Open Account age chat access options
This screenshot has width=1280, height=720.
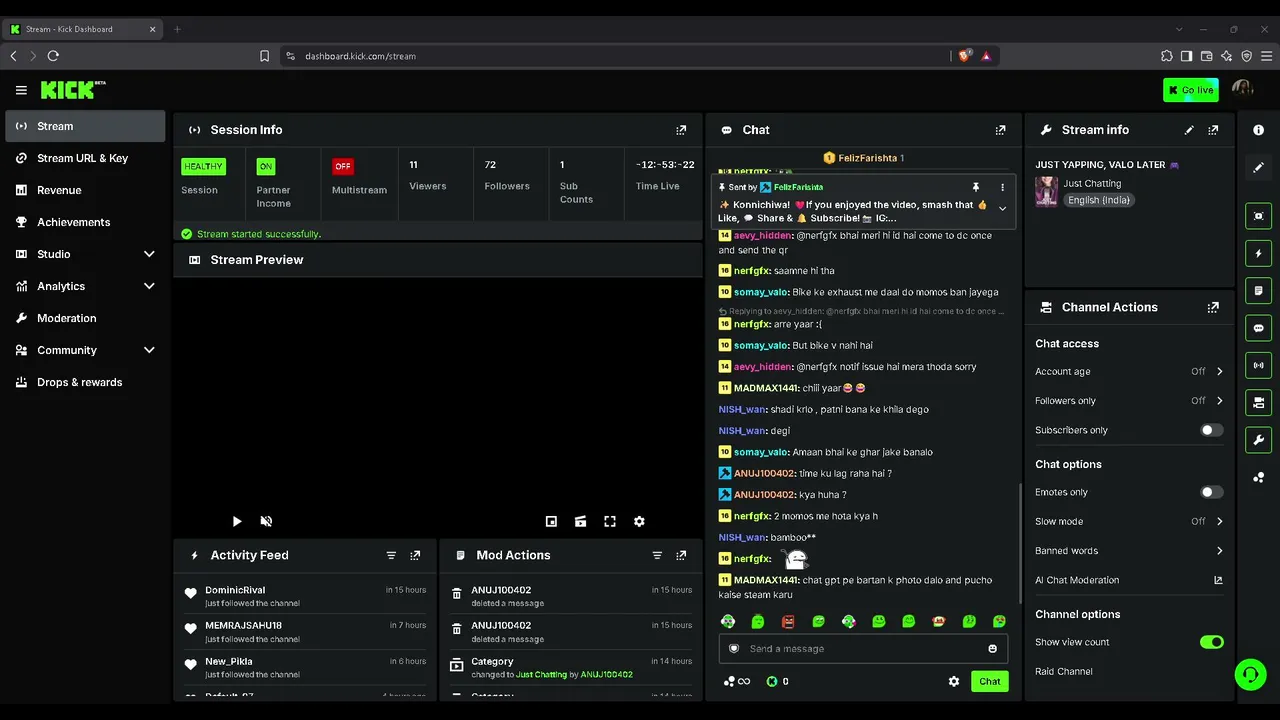click(x=1129, y=371)
